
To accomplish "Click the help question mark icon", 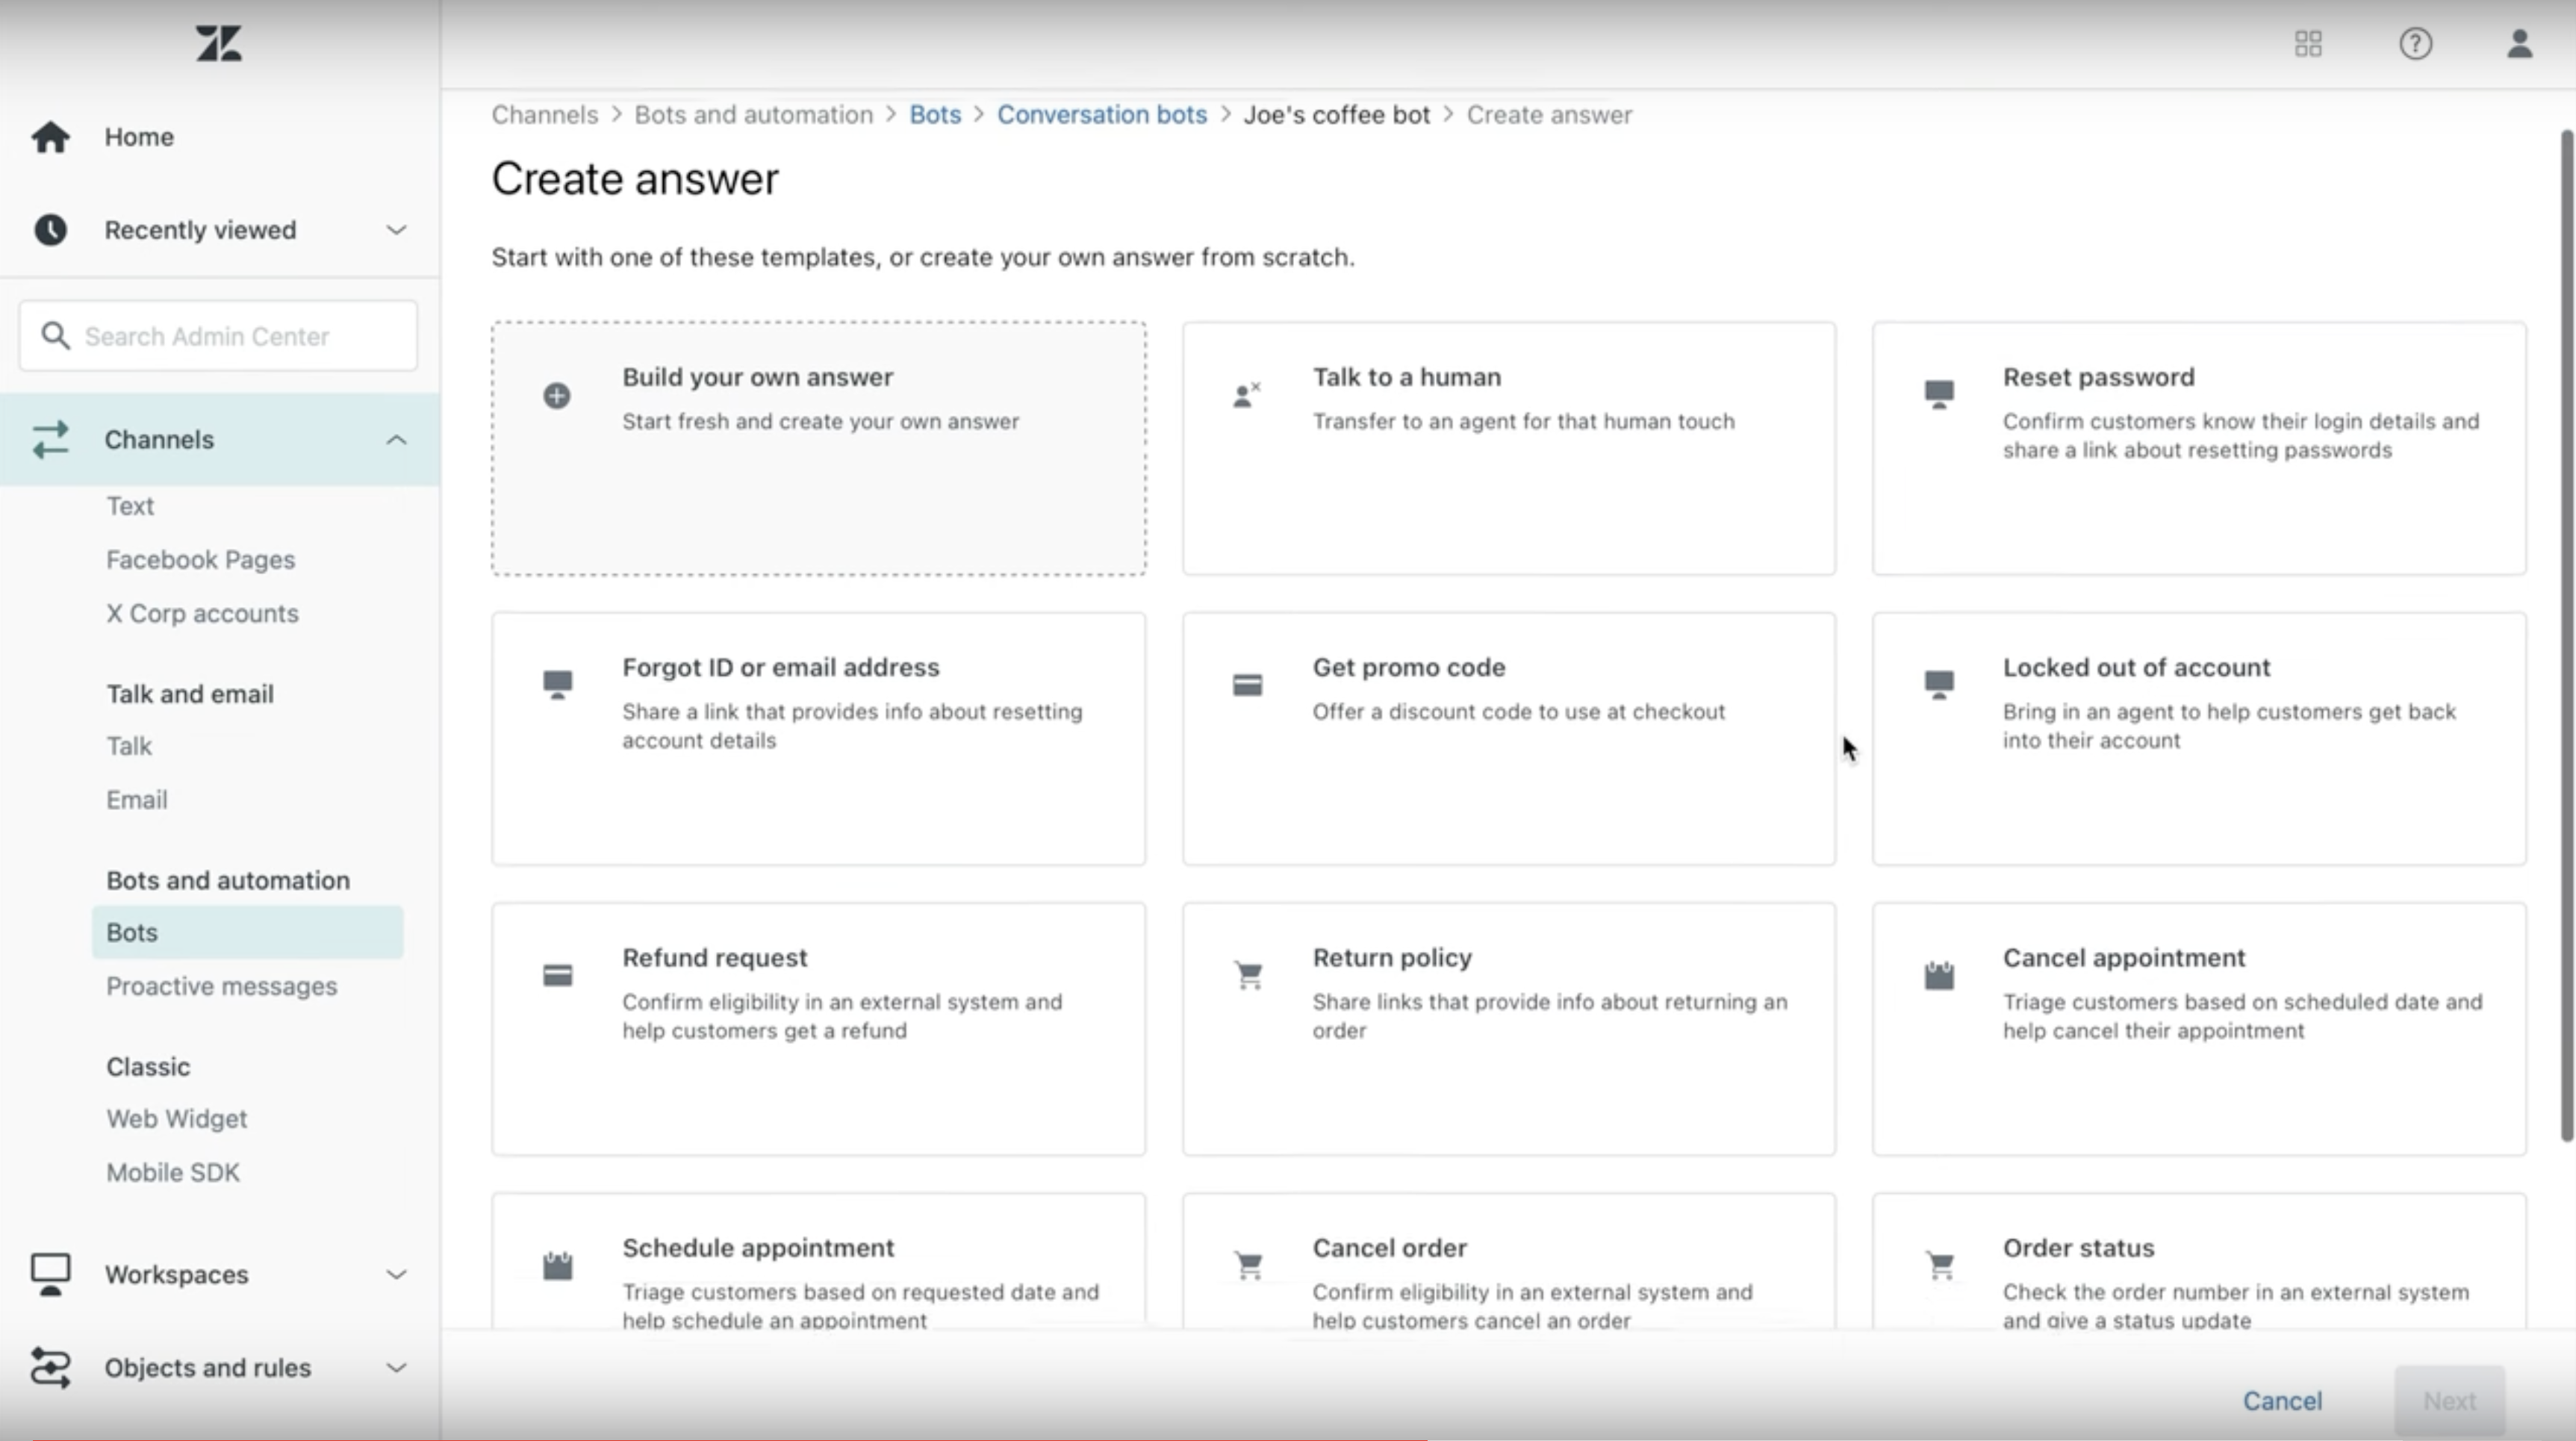I will point(2415,44).
